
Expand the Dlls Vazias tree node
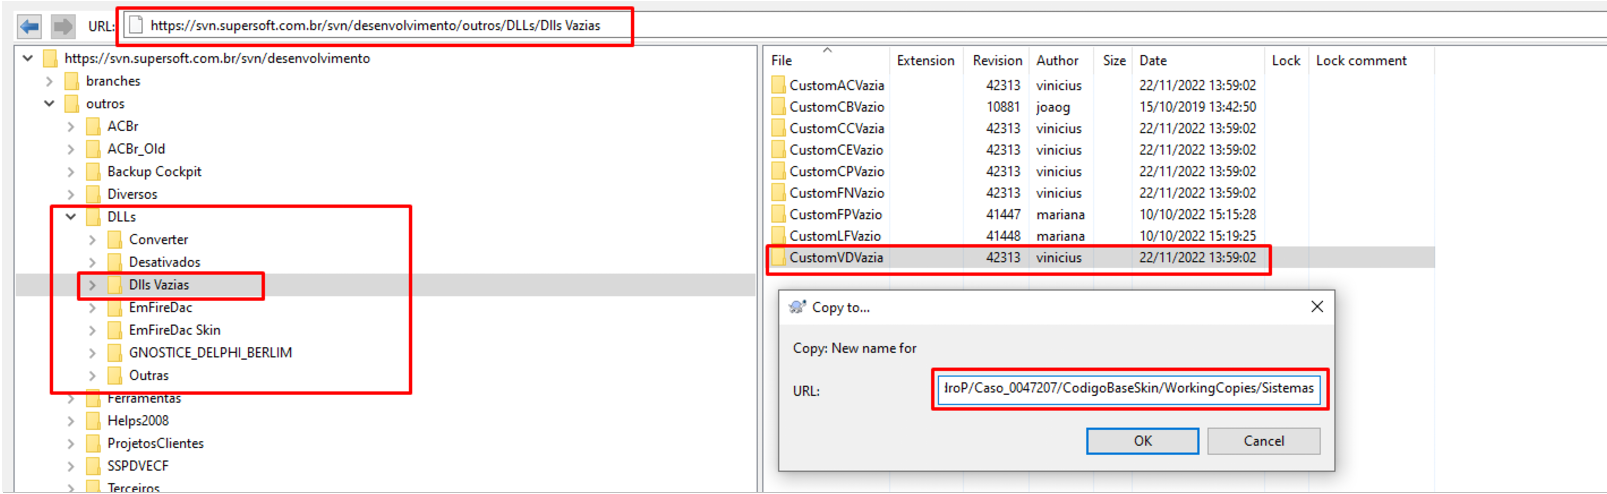pos(92,285)
